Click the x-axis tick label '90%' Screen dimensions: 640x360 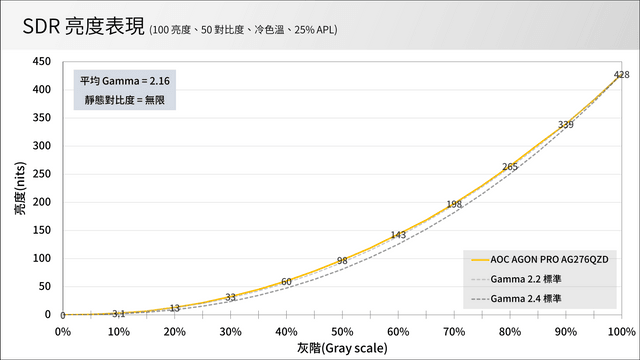[x=566, y=332]
